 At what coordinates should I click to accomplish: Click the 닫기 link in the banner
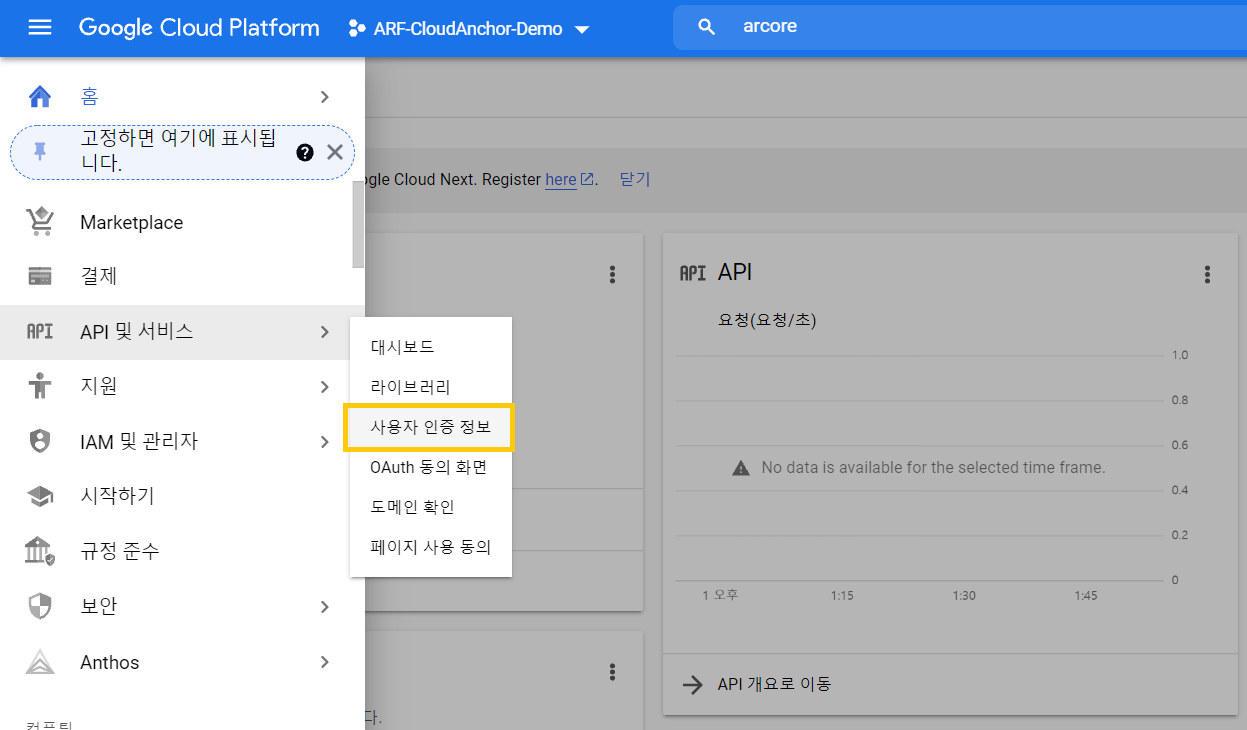click(x=635, y=180)
